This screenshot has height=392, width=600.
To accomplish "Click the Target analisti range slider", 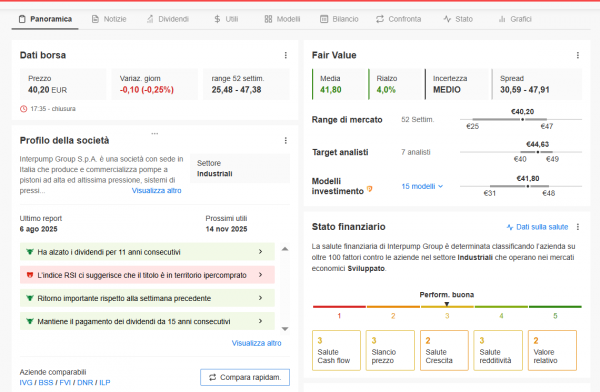I will (521, 152).
